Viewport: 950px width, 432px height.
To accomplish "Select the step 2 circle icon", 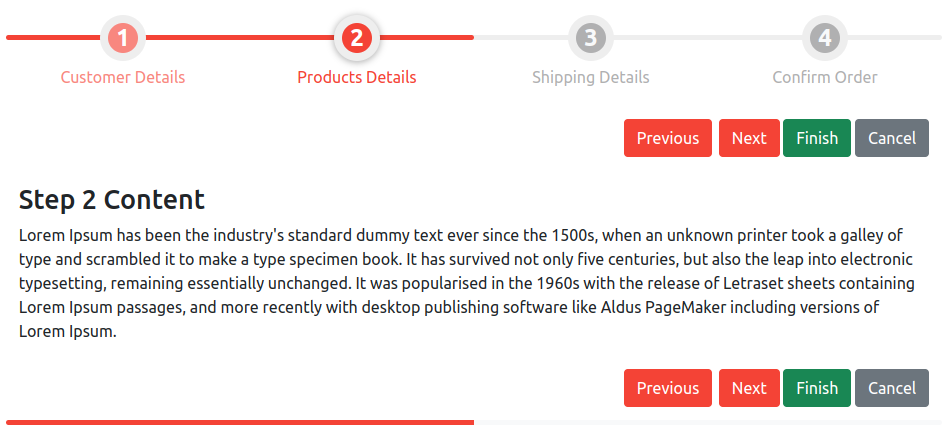I will click(357, 38).
